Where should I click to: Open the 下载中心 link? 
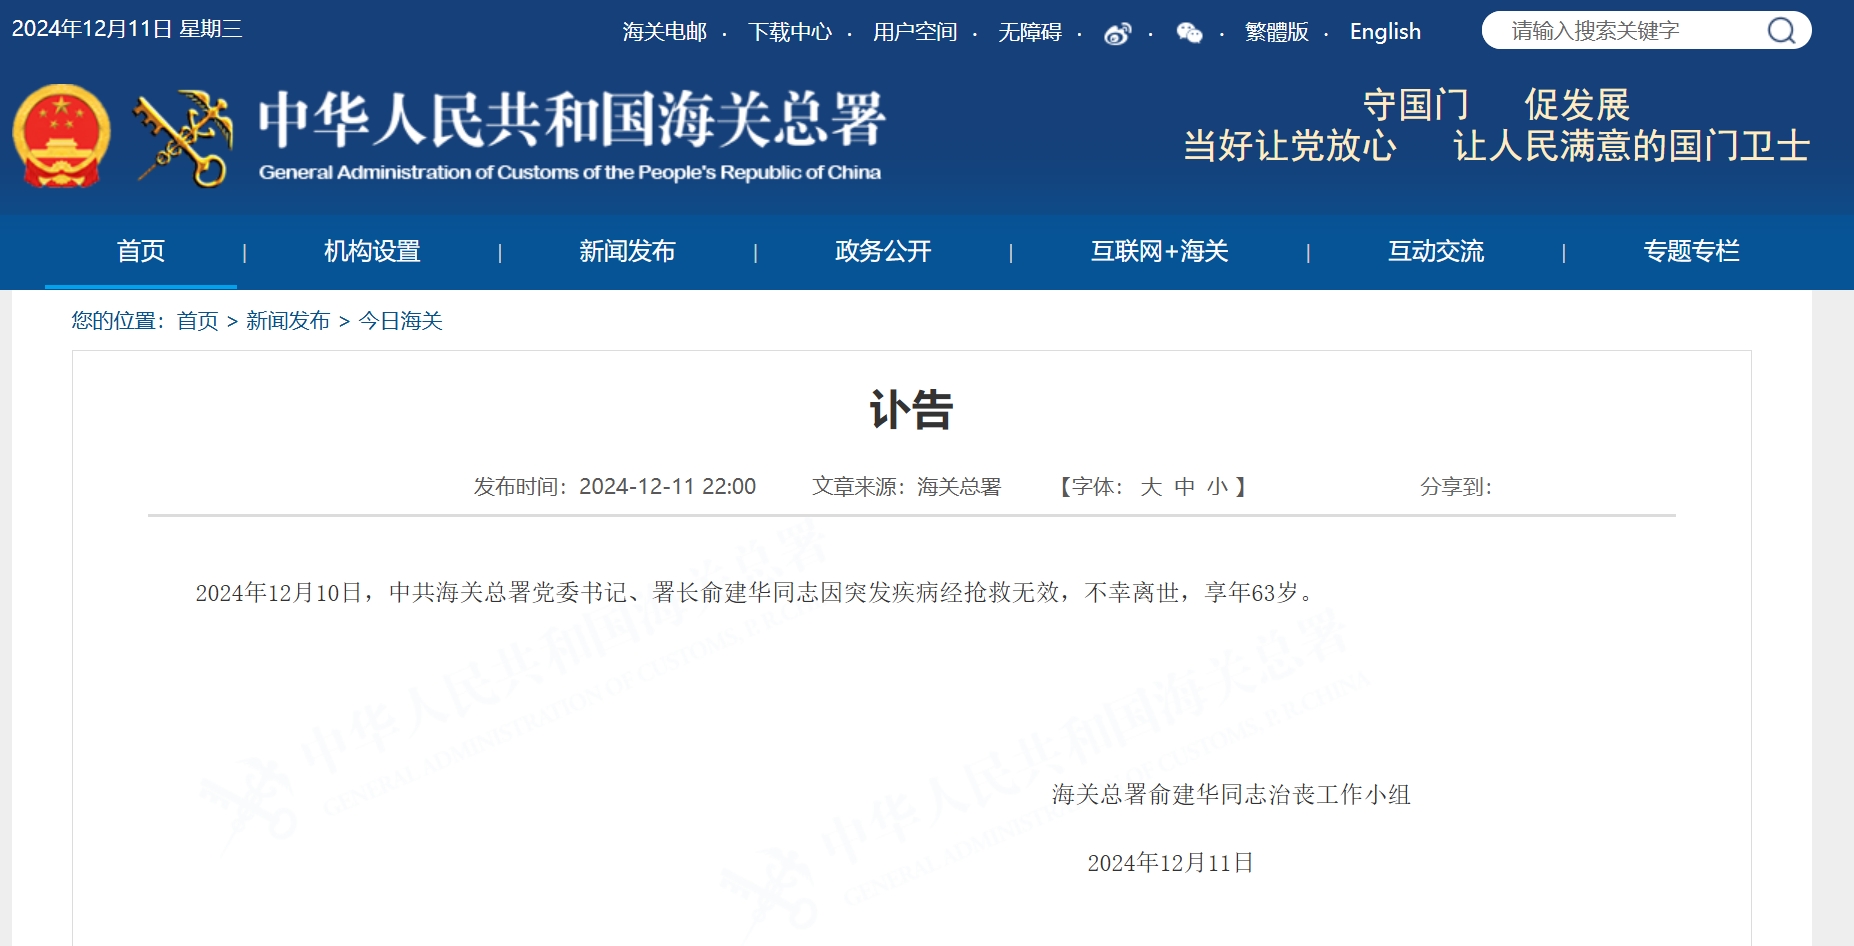(x=789, y=32)
